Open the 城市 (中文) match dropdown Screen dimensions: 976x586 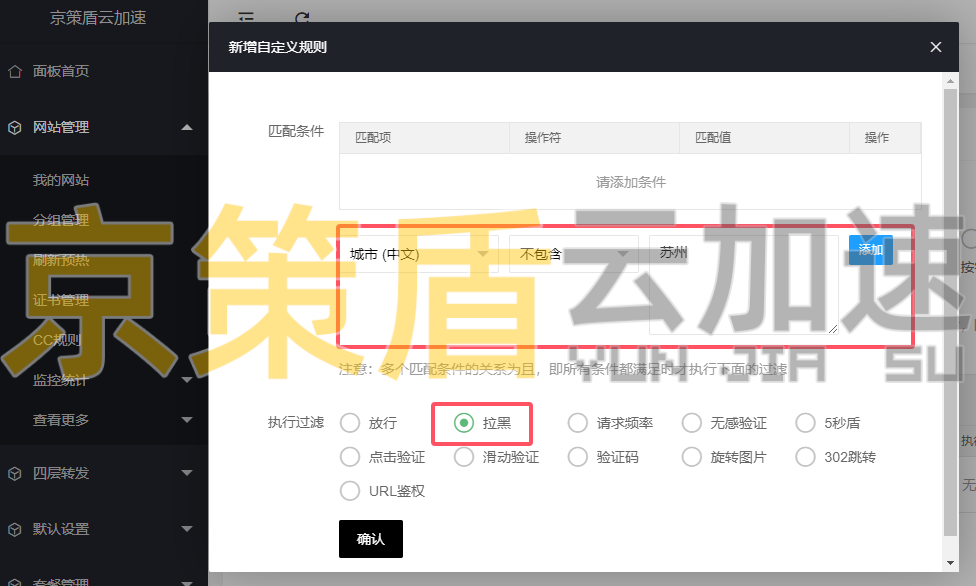(x=420, y=252)
